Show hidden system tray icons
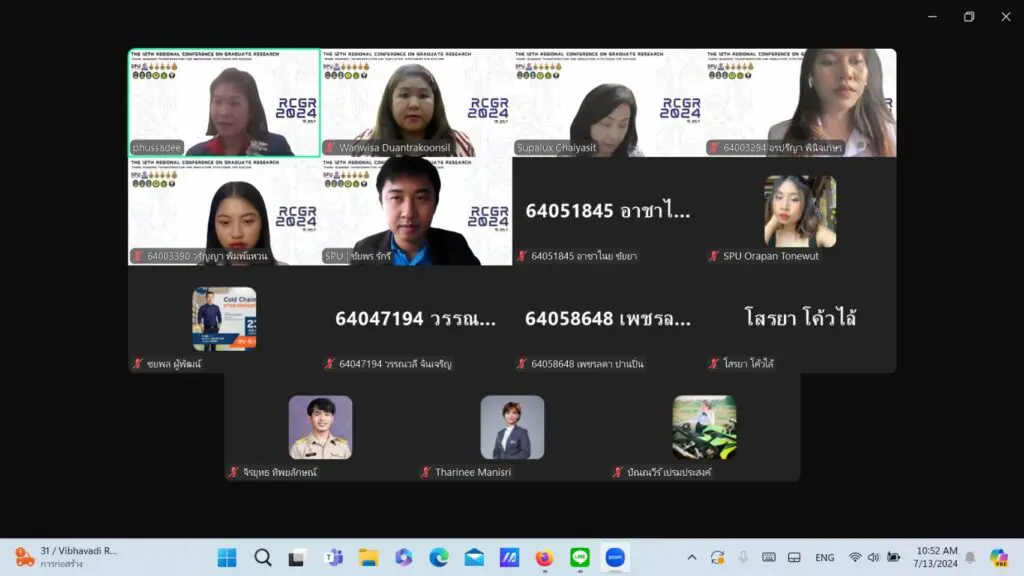The height and width of the screenshot is (576, 1024). tap(692, 558)
